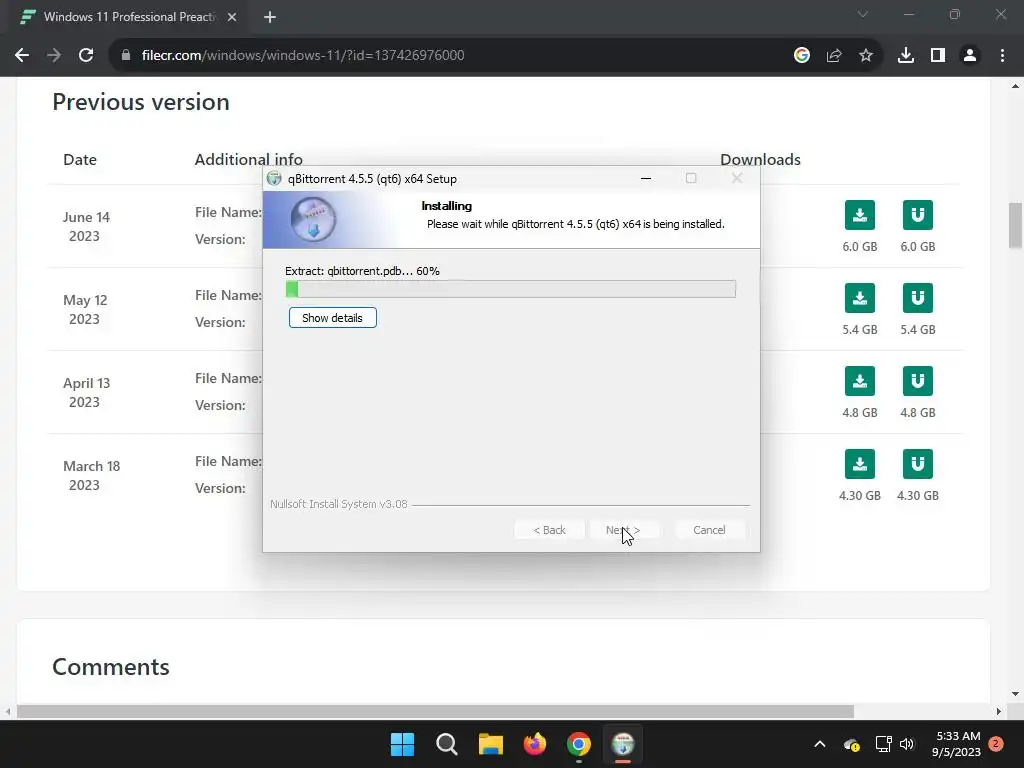
Task: Toggle Chrome side panel icon
Action: [938, 56]
